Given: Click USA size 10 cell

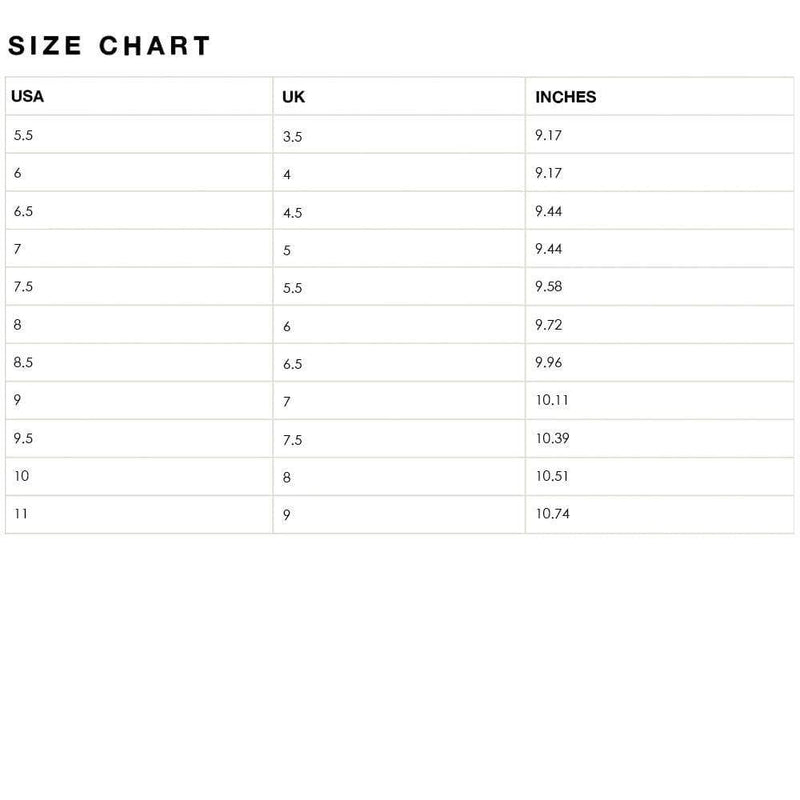Looking at the screenshot, I should pyautogui.click(x=139, y=476).
